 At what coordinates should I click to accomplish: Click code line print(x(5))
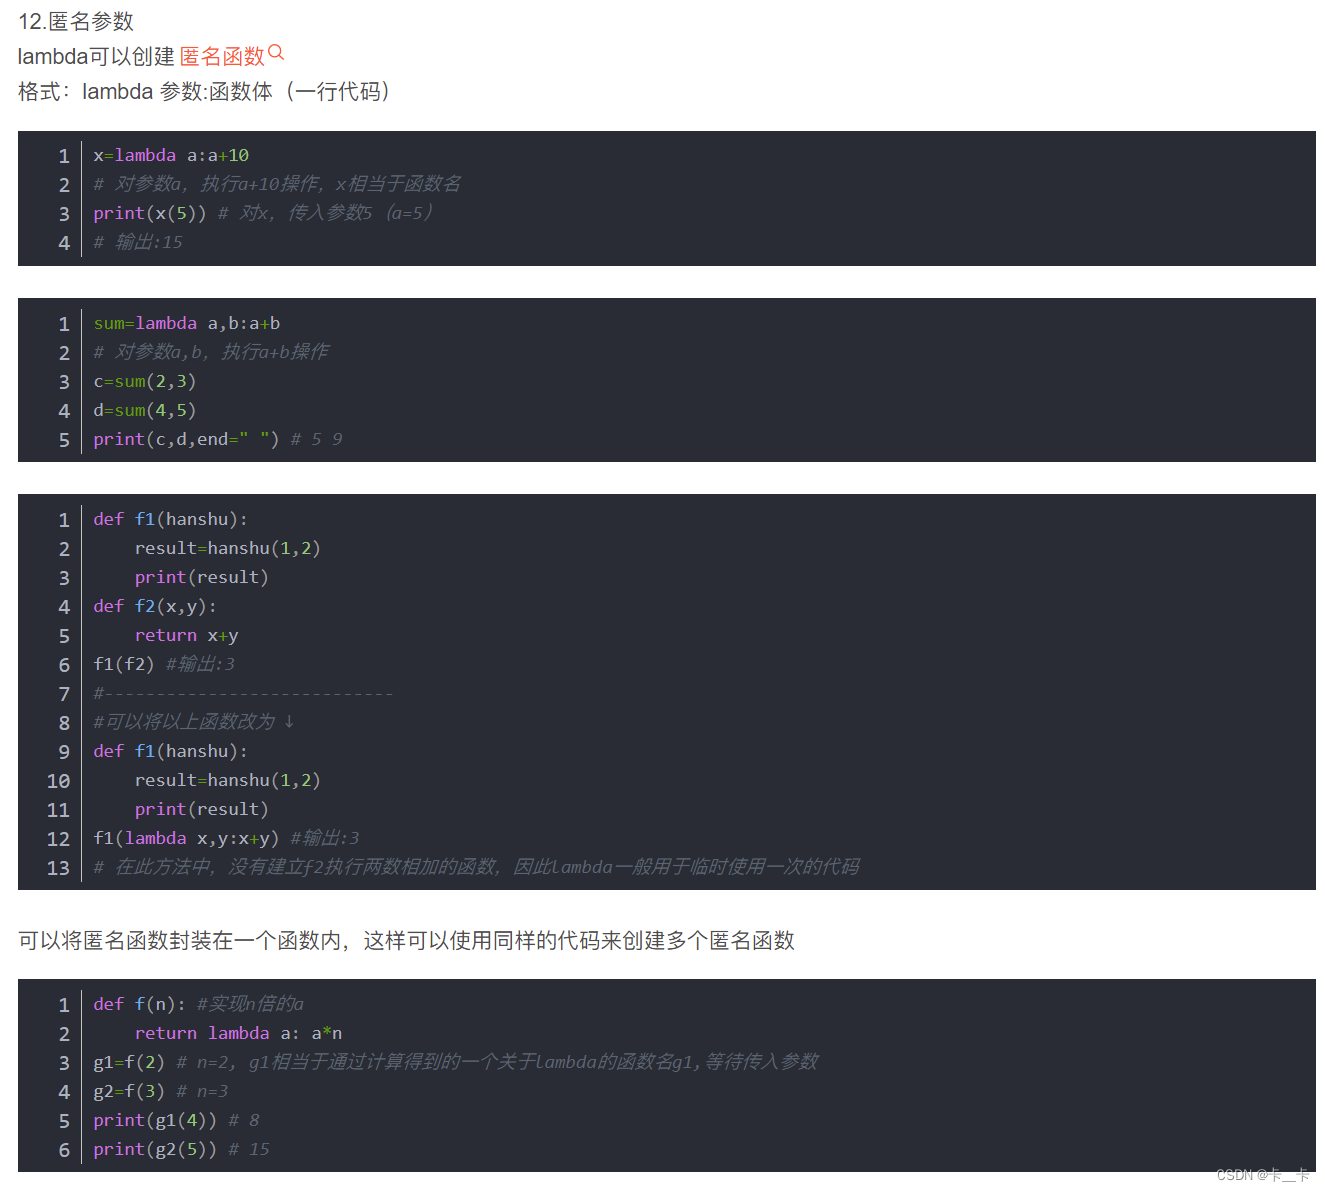[x=150, y=213]
